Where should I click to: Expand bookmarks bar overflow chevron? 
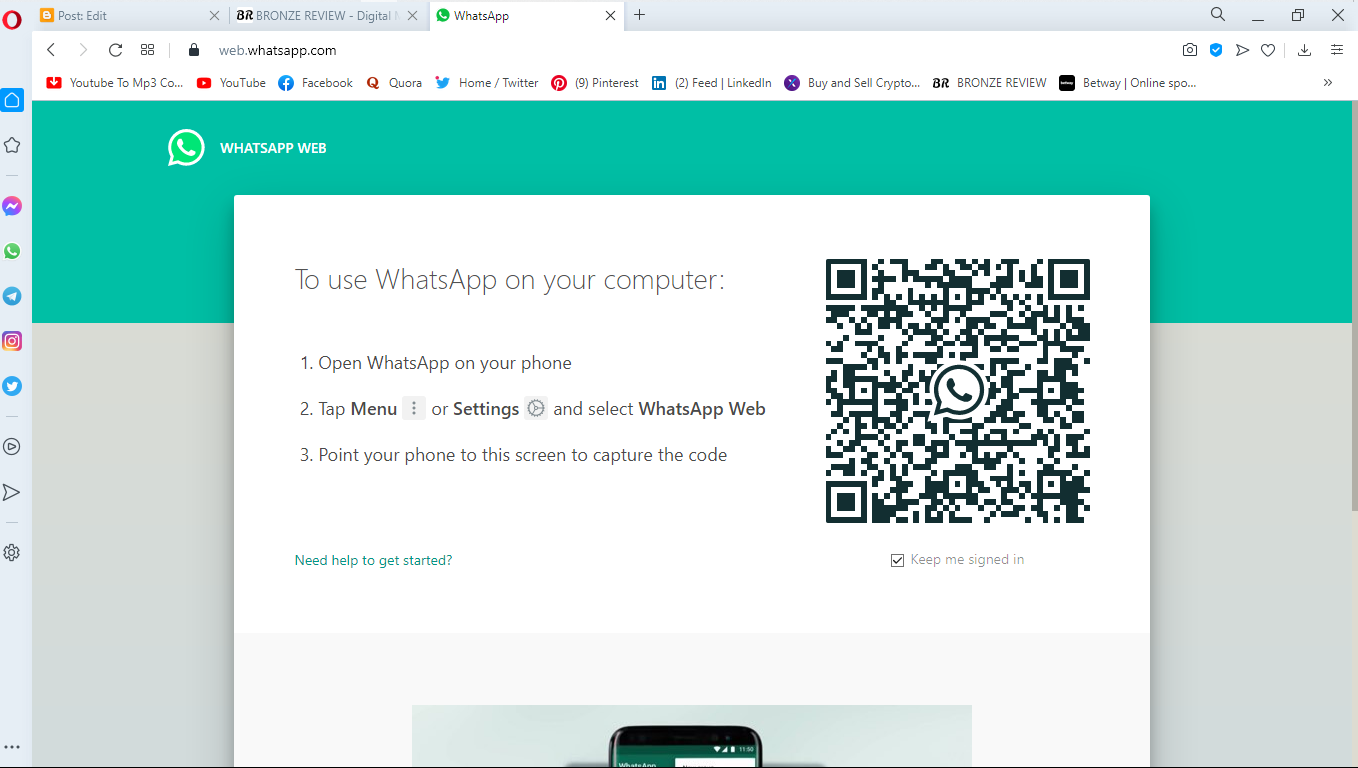pyautogui.click(x=1328, y=83)
